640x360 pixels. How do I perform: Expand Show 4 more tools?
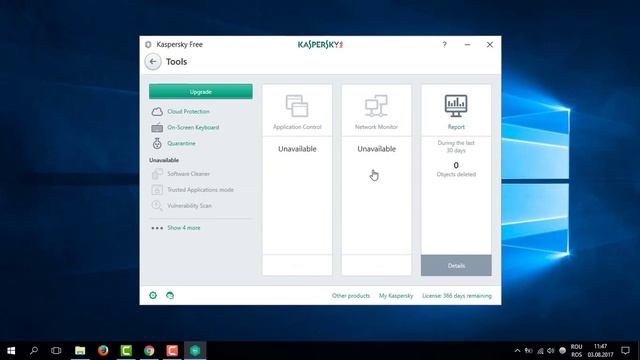pos(184,228)
